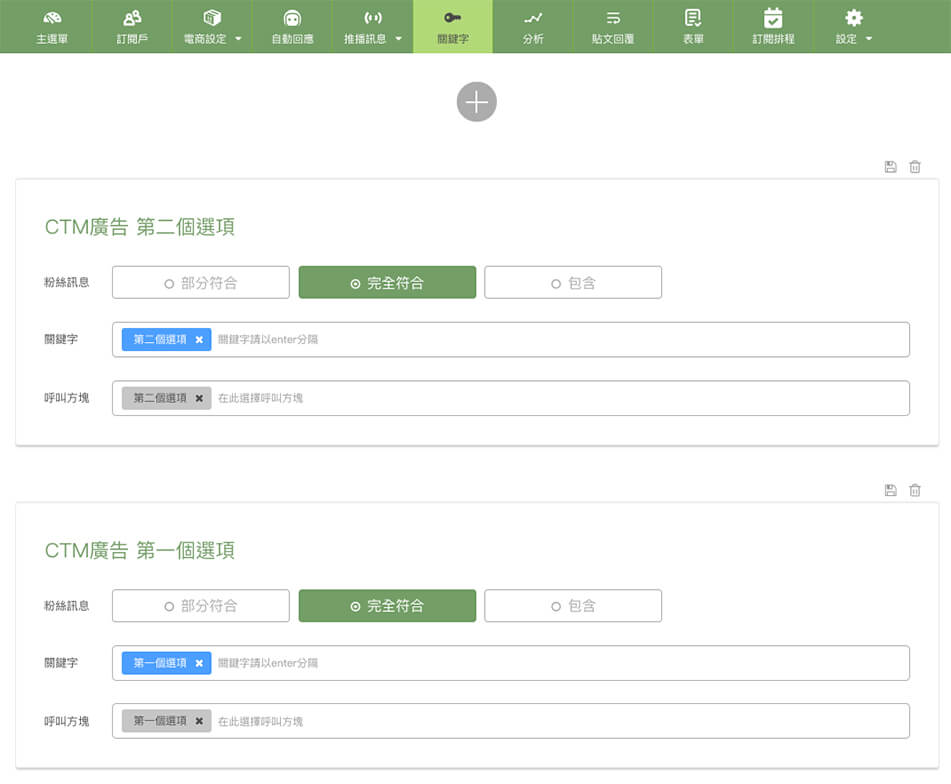
Task: Expand the 電商設定 dropdown menu
Action: coord(212,26)
